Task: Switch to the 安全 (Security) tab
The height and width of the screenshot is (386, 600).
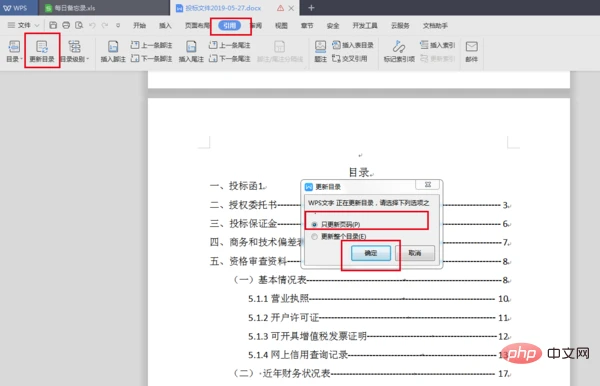Action: click(x=333, y=26)
